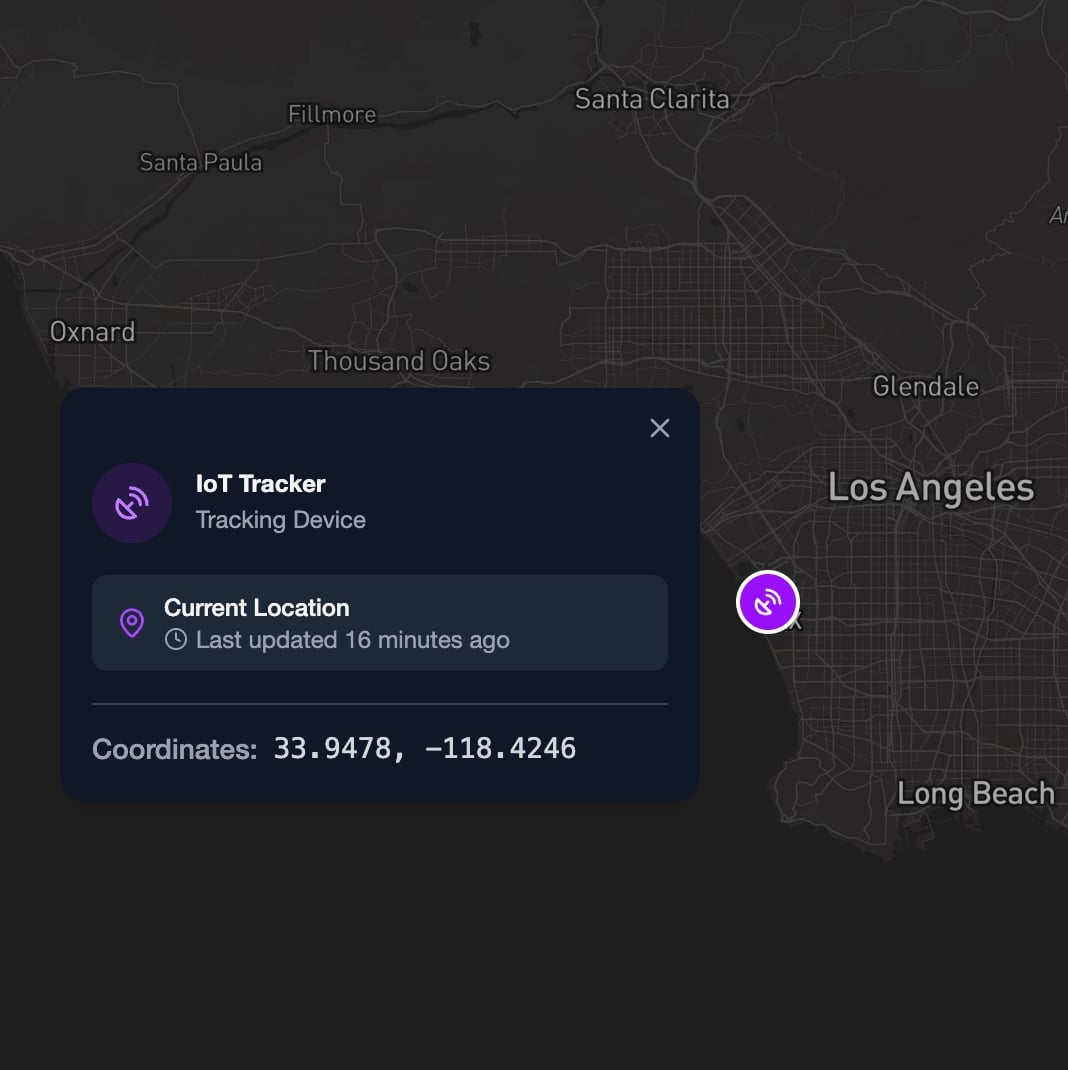Click the Tracking Device subtitle label
Viewport: 1068px width, 1070px height.
pyautogui.click(x=280, y=519)
